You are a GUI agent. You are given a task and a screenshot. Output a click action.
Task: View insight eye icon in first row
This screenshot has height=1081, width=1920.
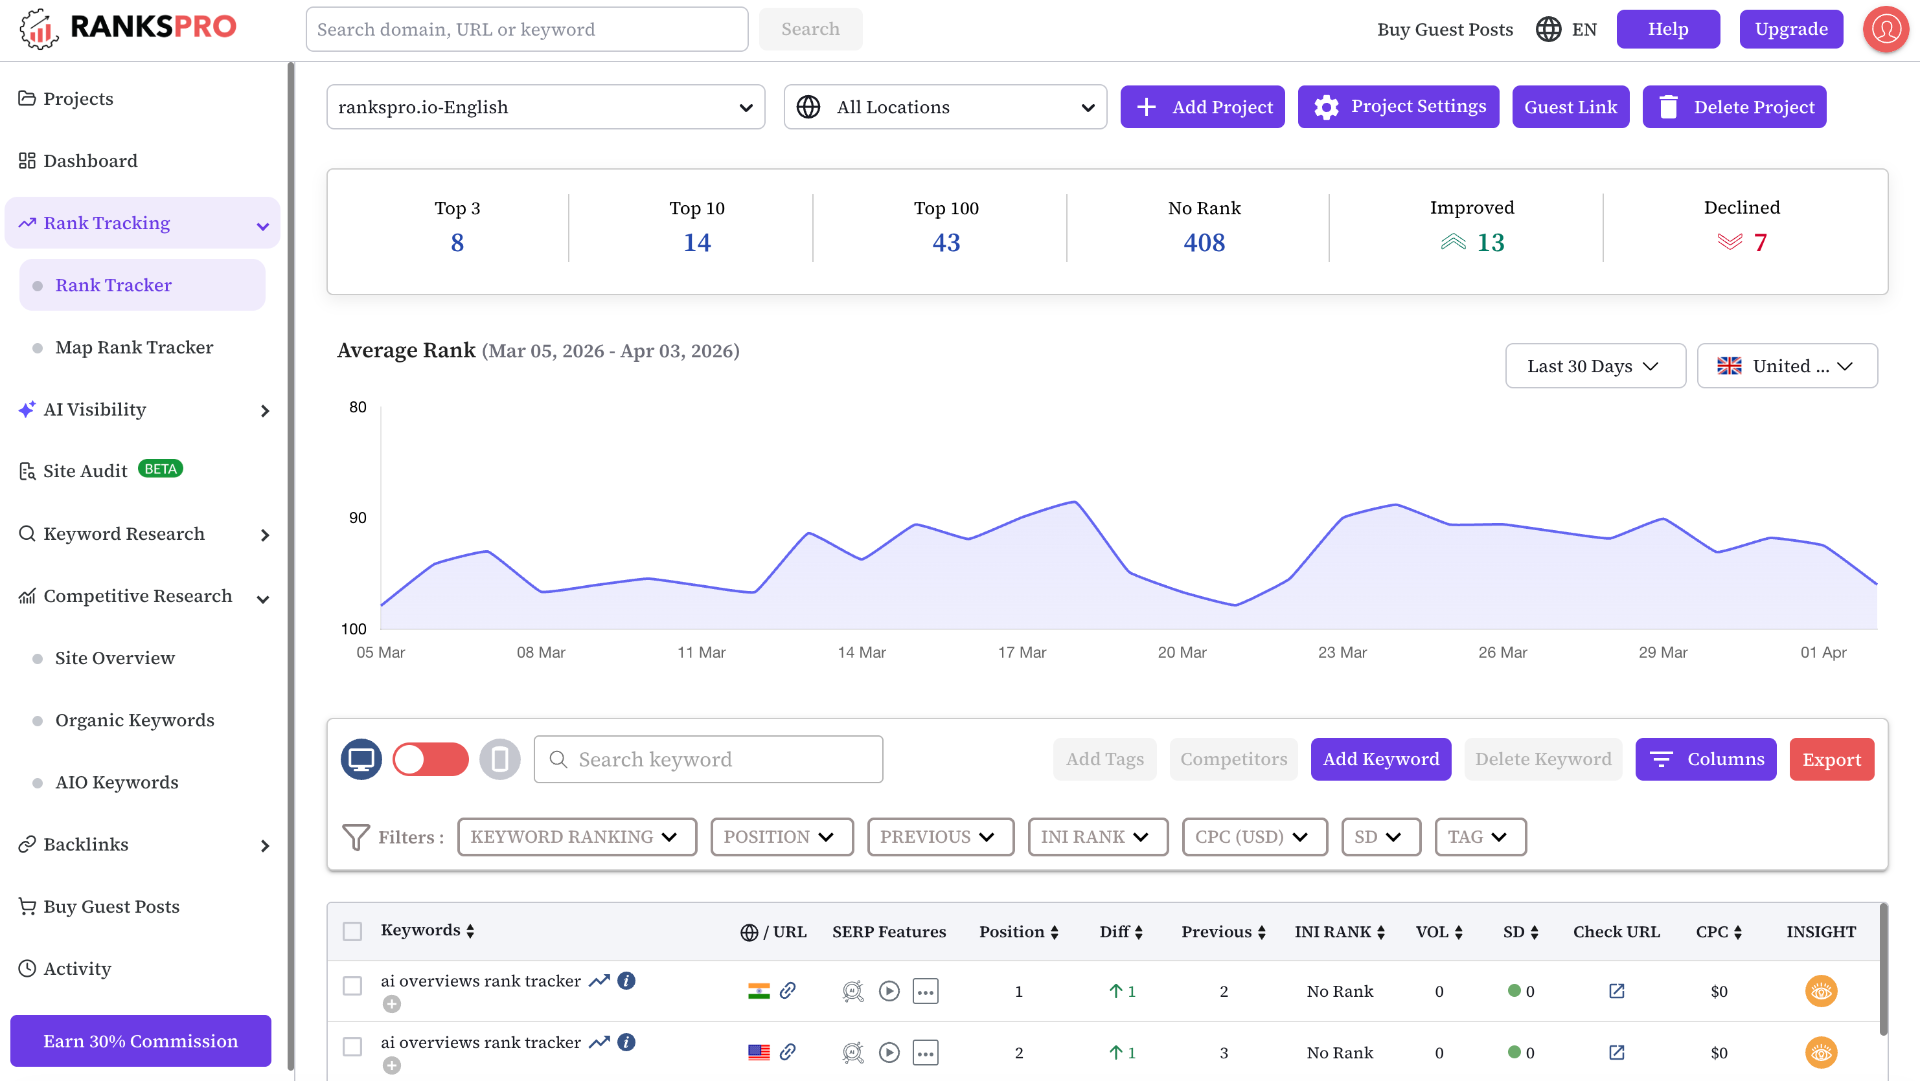tap(1821, 991)
